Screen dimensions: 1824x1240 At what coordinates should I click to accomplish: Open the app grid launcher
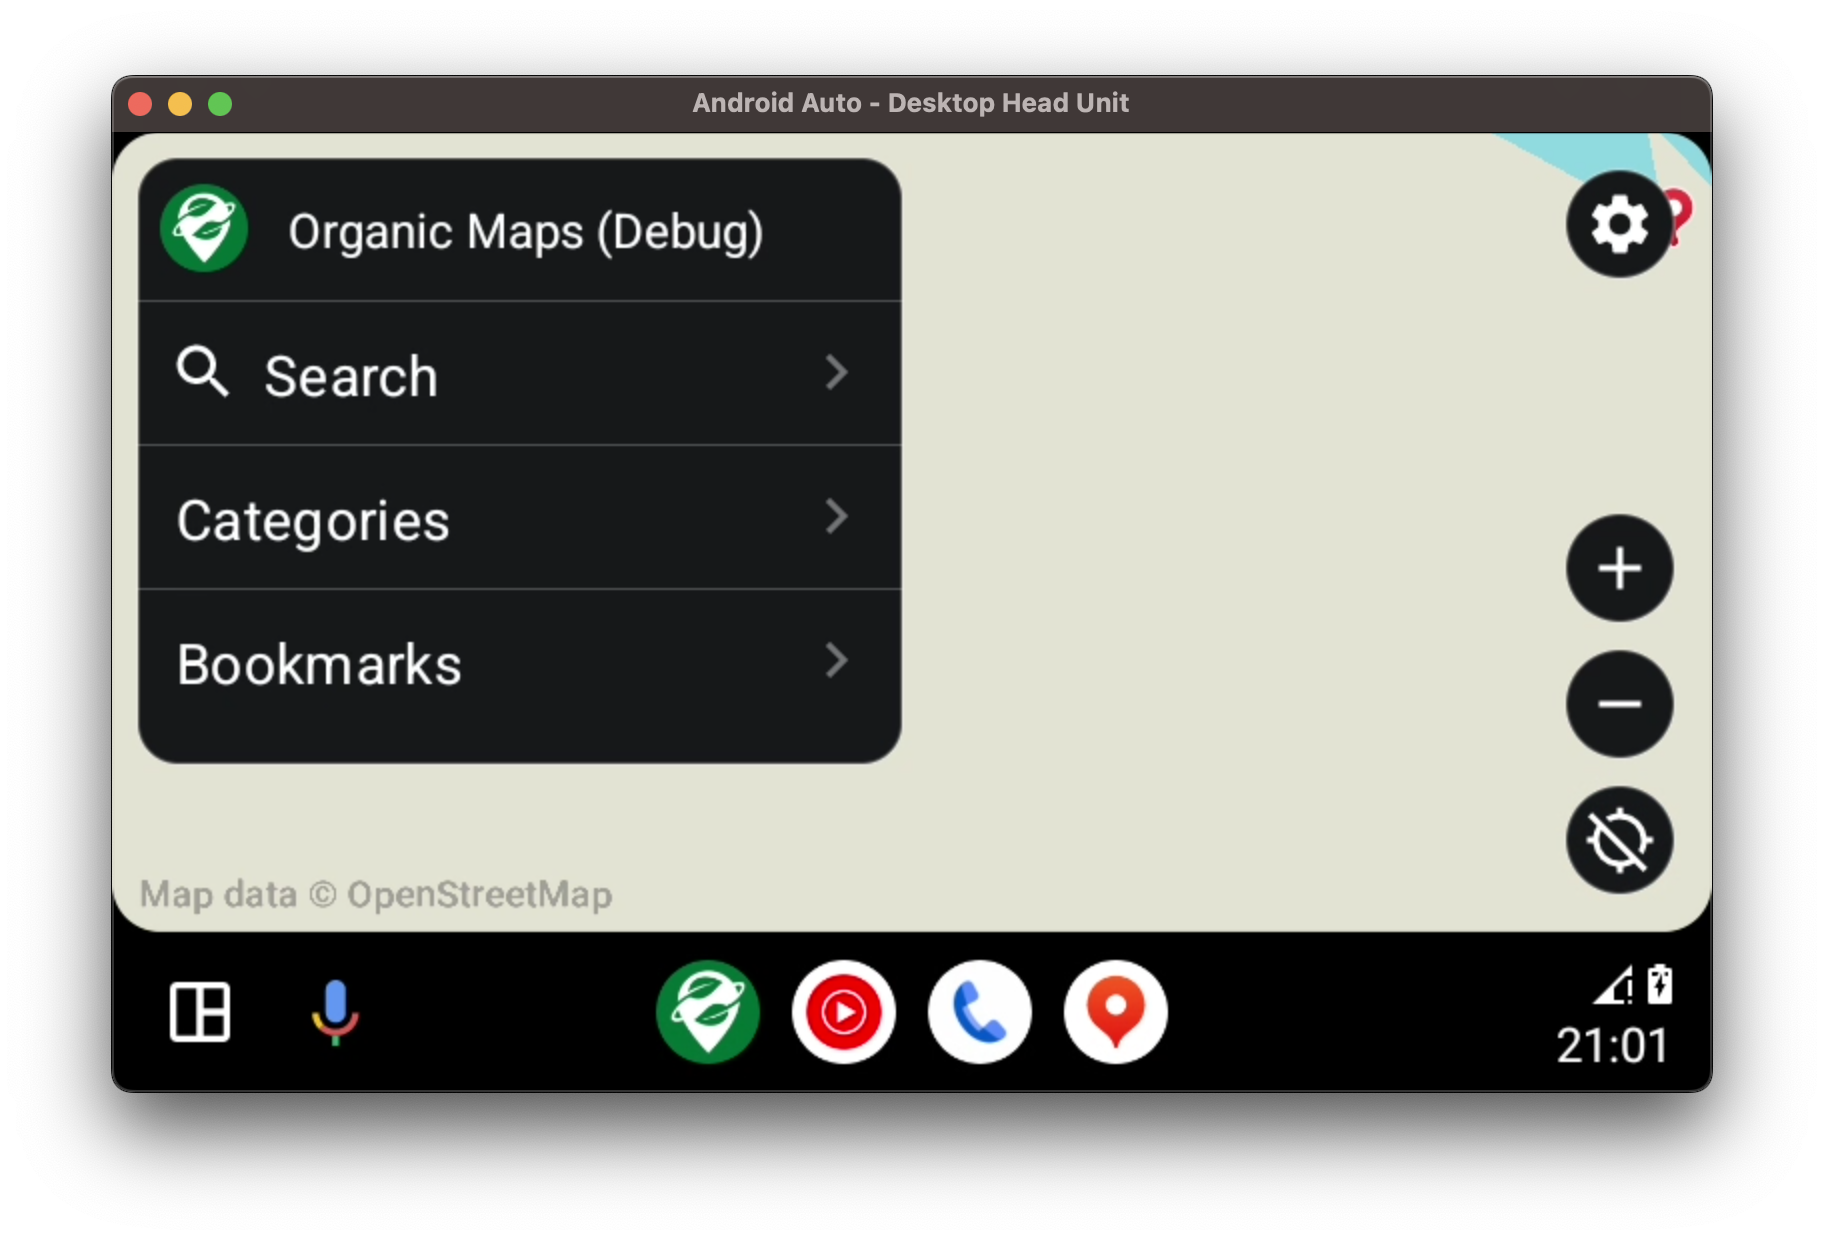[199, 1013]
